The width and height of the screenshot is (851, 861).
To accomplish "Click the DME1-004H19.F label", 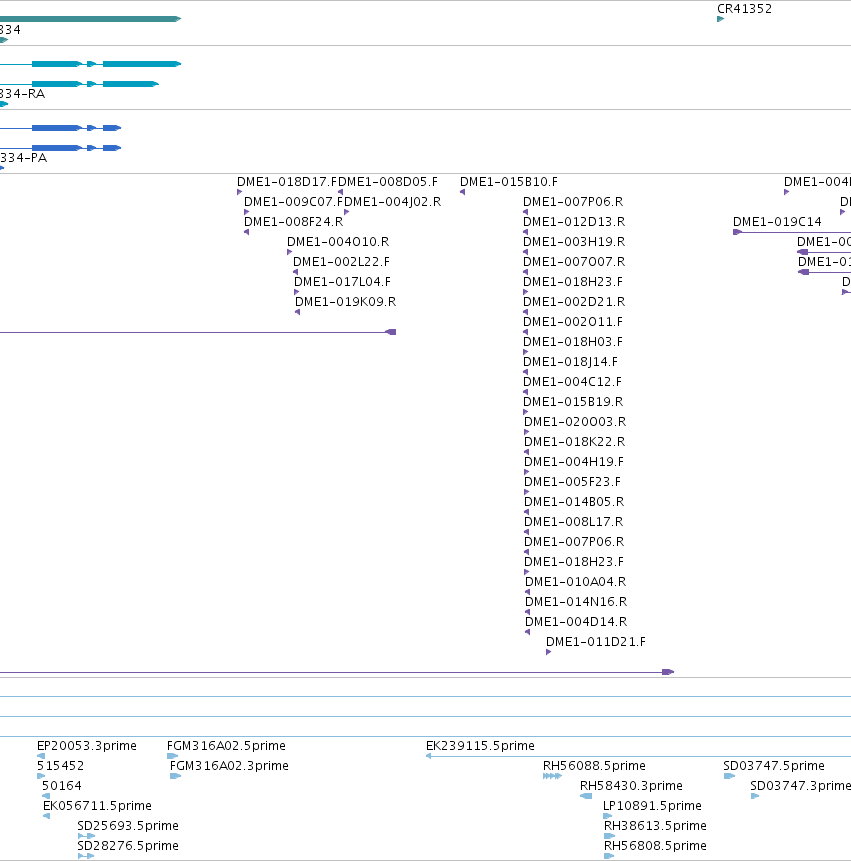I will [x=574, y=462].
